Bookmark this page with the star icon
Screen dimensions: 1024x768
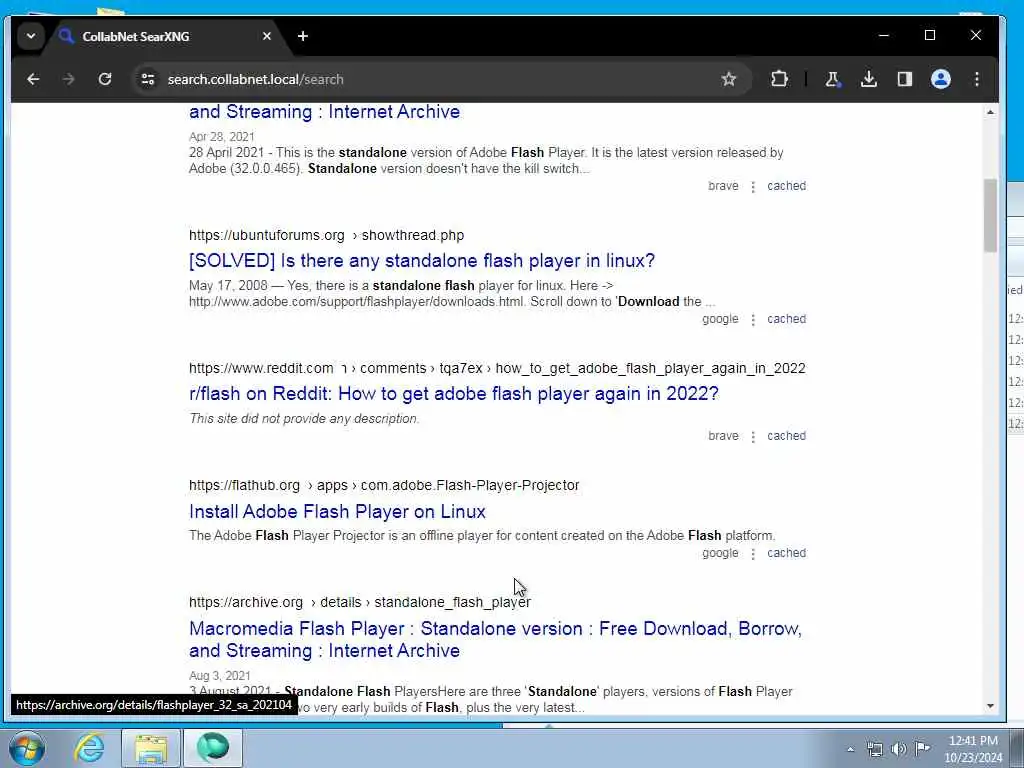coord(729,79)
